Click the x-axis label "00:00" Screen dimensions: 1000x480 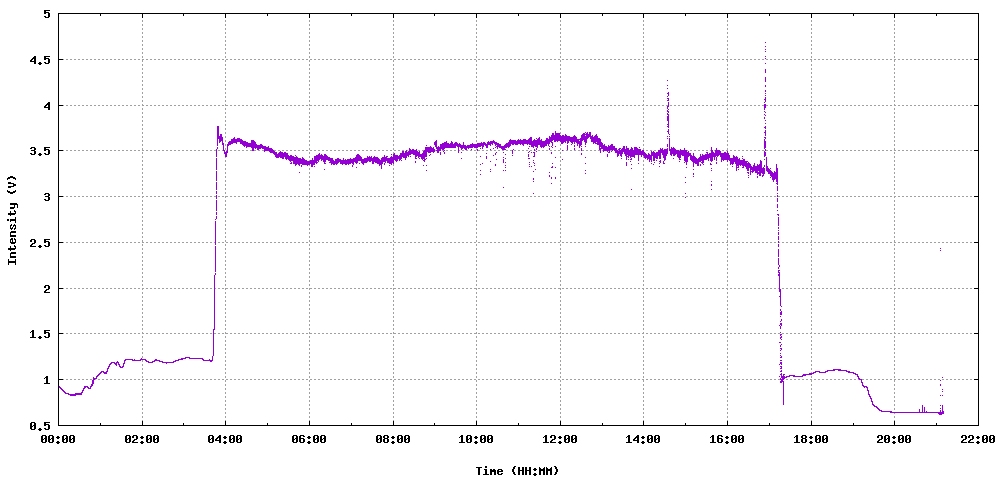click(x=59, y=439)
